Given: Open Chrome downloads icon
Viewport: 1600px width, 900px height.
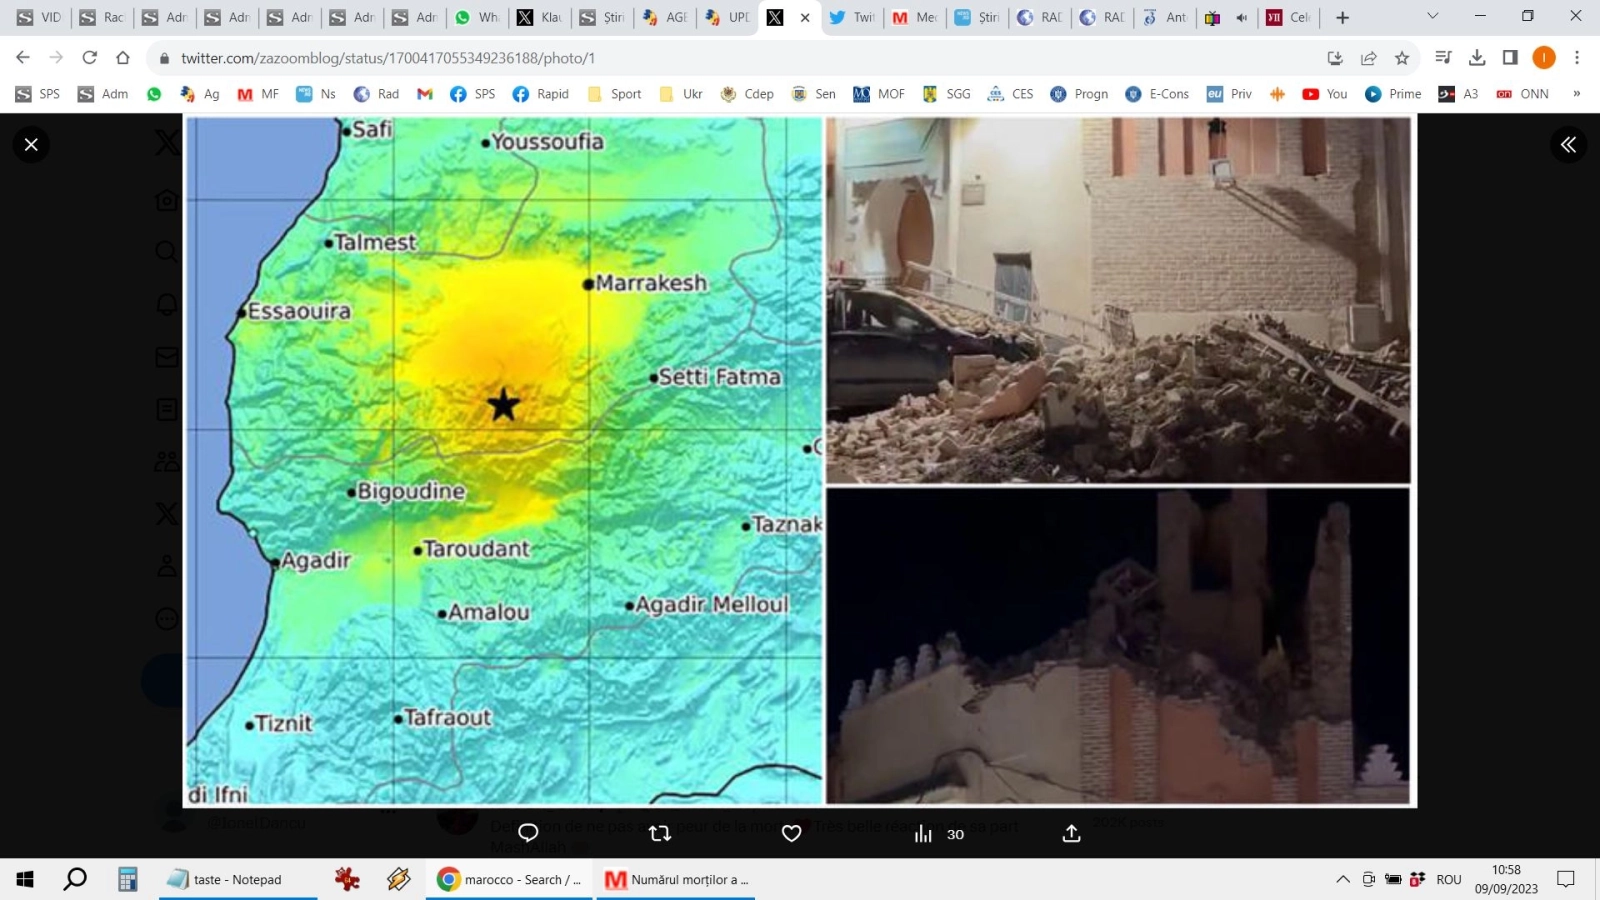Looking at the screenshot, I should [1477, 58].
